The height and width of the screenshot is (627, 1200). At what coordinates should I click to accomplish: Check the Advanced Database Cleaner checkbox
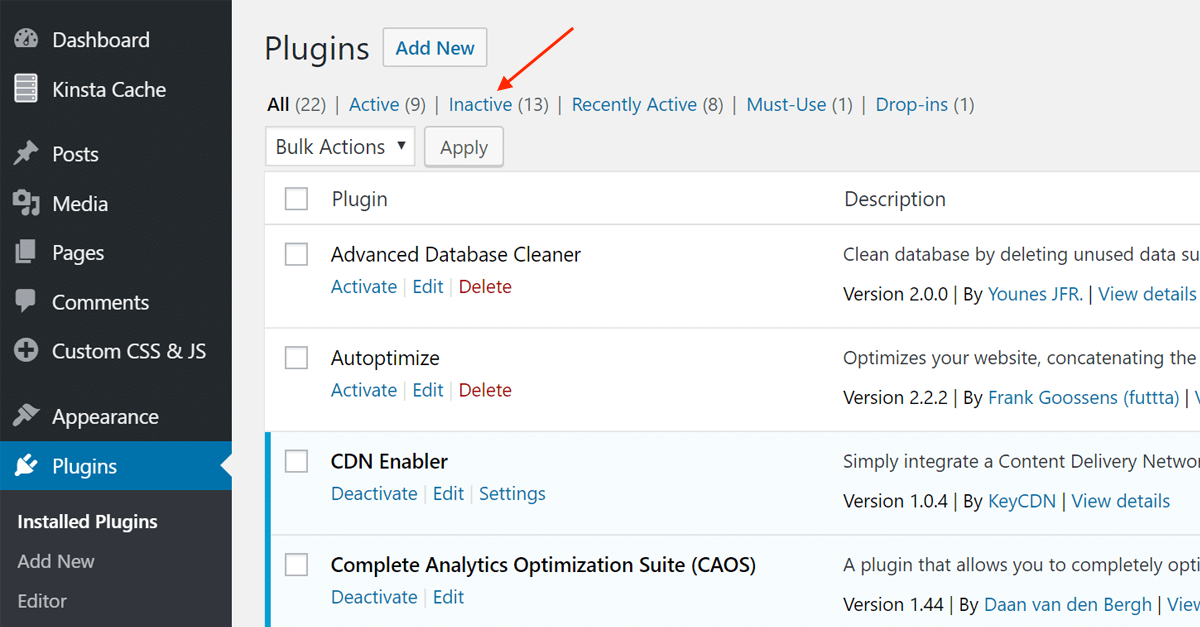296,254
